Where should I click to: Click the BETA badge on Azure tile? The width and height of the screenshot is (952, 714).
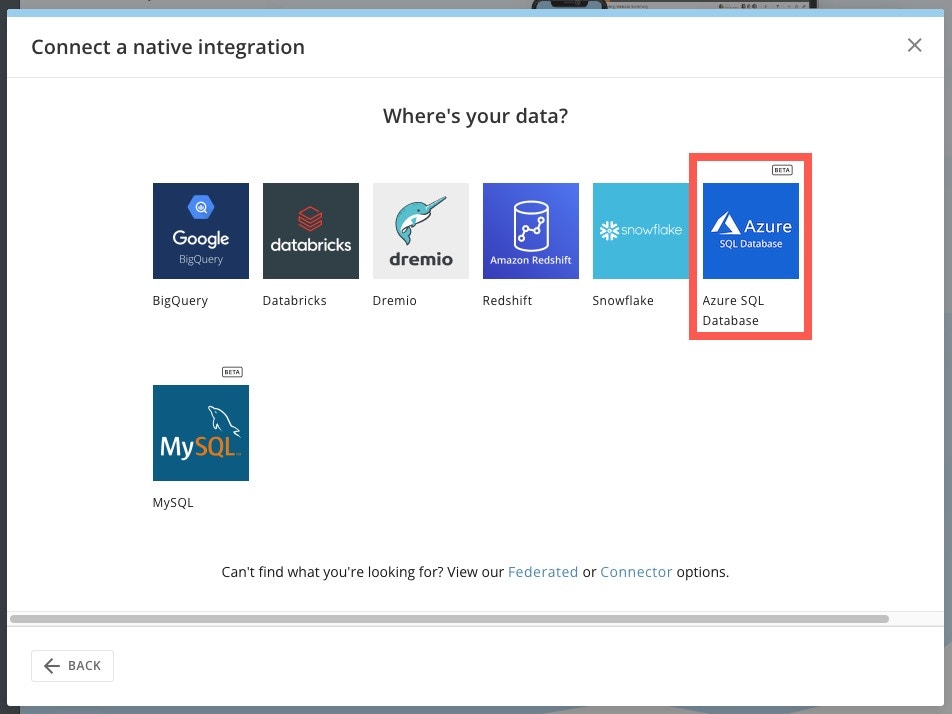tap(781, 169)
